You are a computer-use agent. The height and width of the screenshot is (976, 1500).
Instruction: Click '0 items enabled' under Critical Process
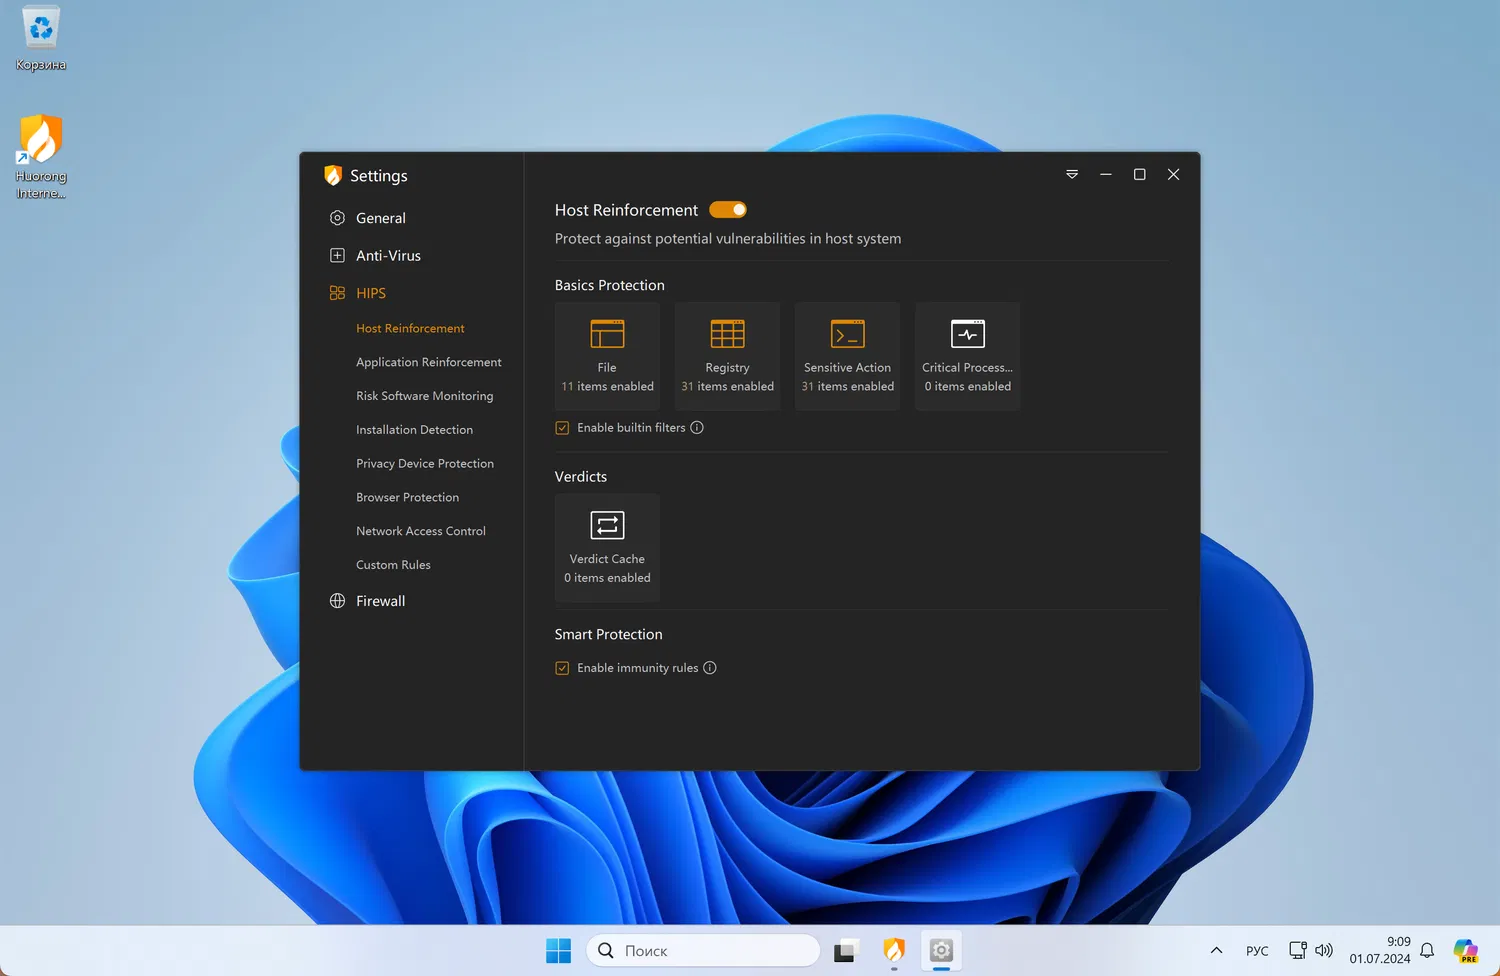[x=967, y=386]
